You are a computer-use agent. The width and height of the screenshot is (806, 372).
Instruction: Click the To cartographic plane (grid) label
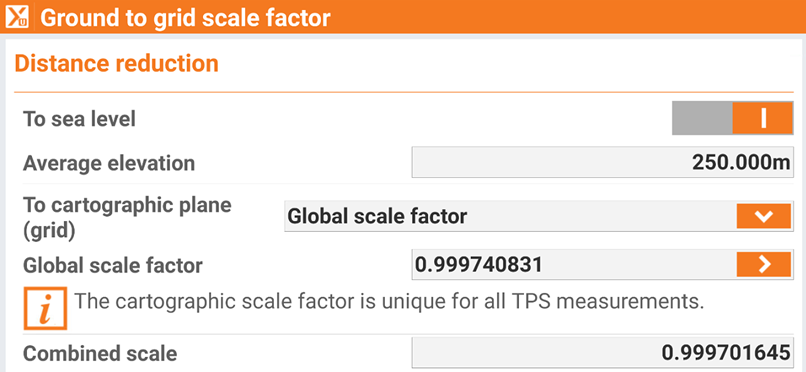pos(127,217)
